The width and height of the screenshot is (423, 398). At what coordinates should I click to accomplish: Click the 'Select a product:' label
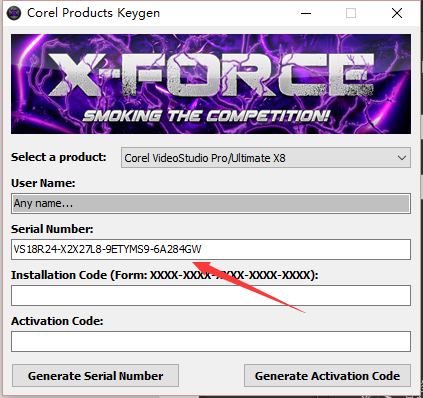[59, 157]
